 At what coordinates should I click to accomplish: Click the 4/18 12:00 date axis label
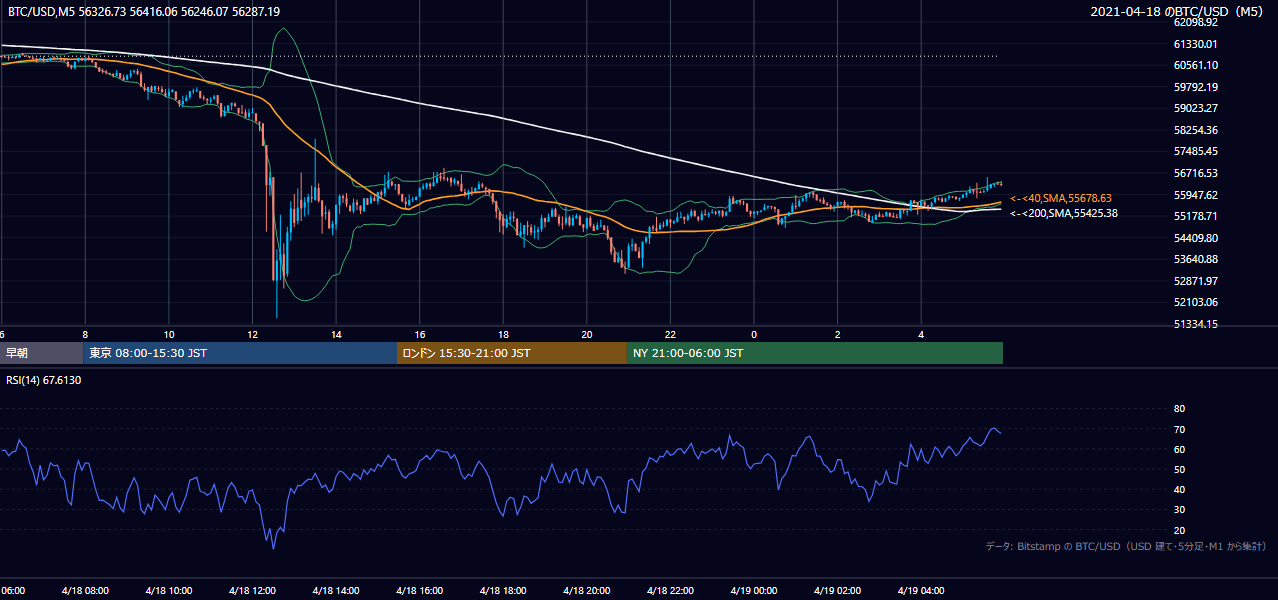tap(252, 591)
